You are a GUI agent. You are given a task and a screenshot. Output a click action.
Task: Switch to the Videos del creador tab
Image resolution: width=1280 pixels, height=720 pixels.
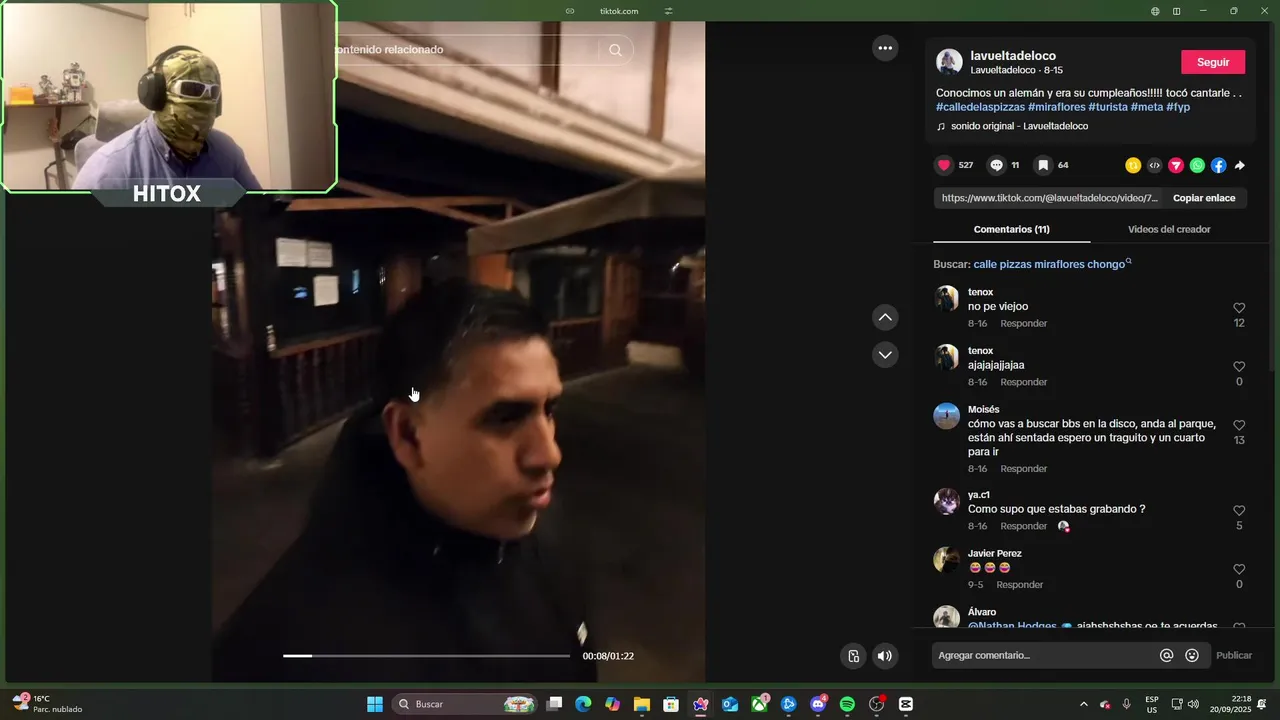point(1169,229)
